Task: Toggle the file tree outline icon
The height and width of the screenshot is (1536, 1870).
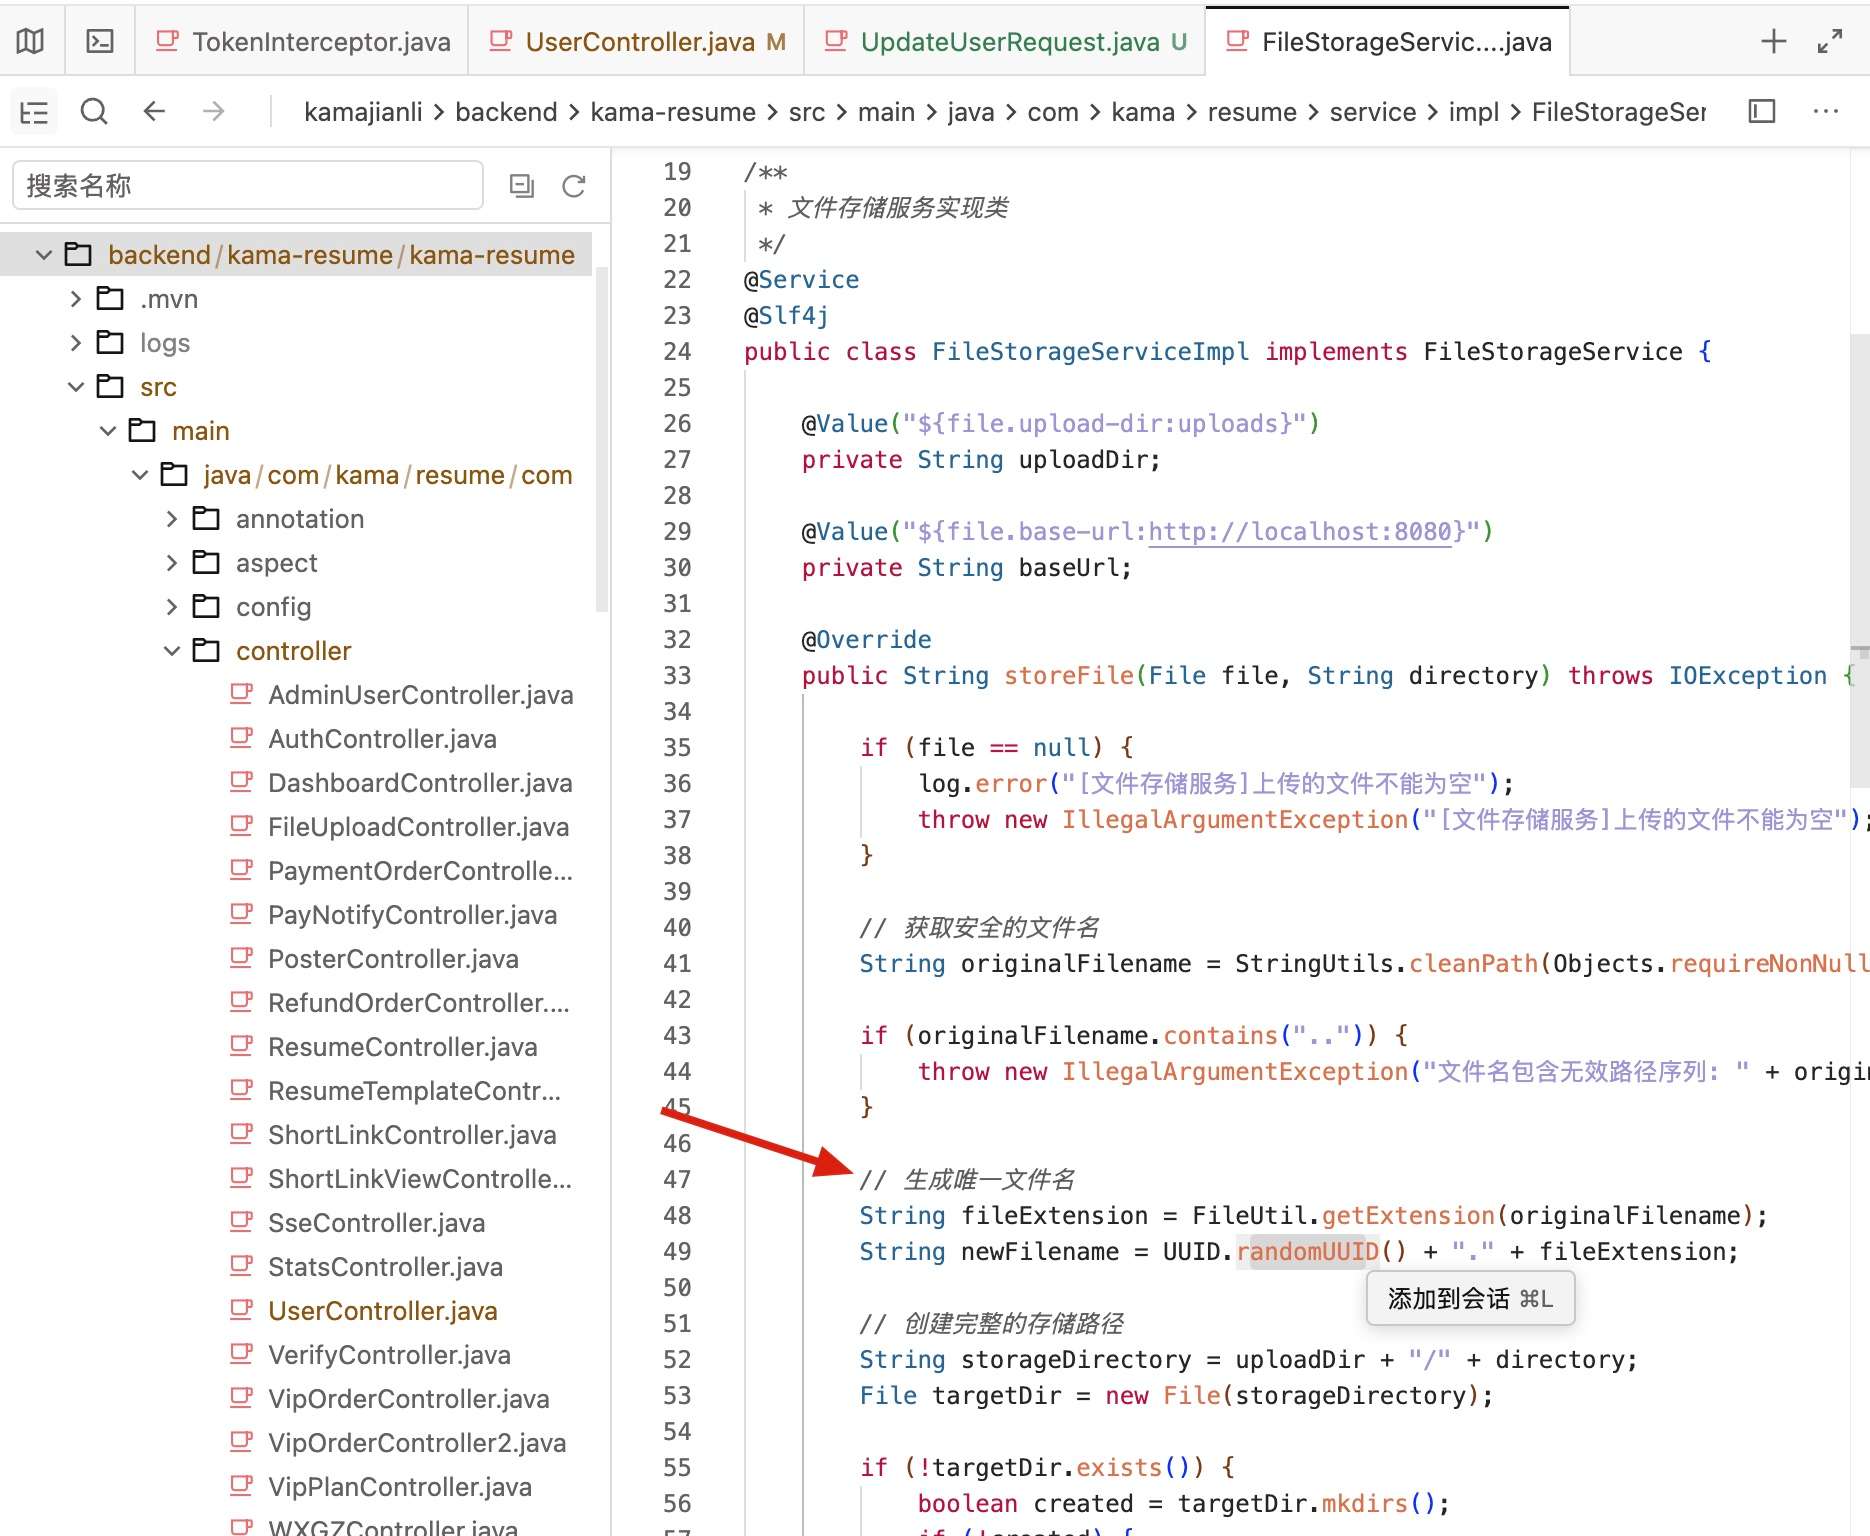Action: [34, 112]
